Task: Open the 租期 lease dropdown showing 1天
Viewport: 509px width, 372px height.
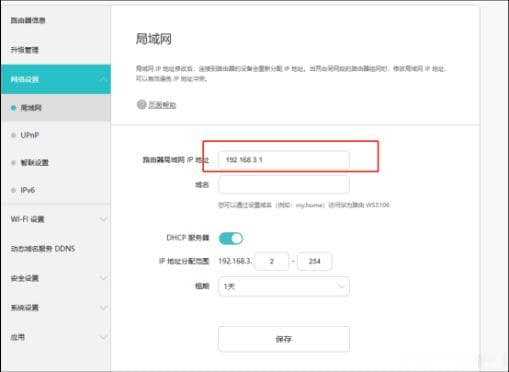Action: tap(284, 286)
